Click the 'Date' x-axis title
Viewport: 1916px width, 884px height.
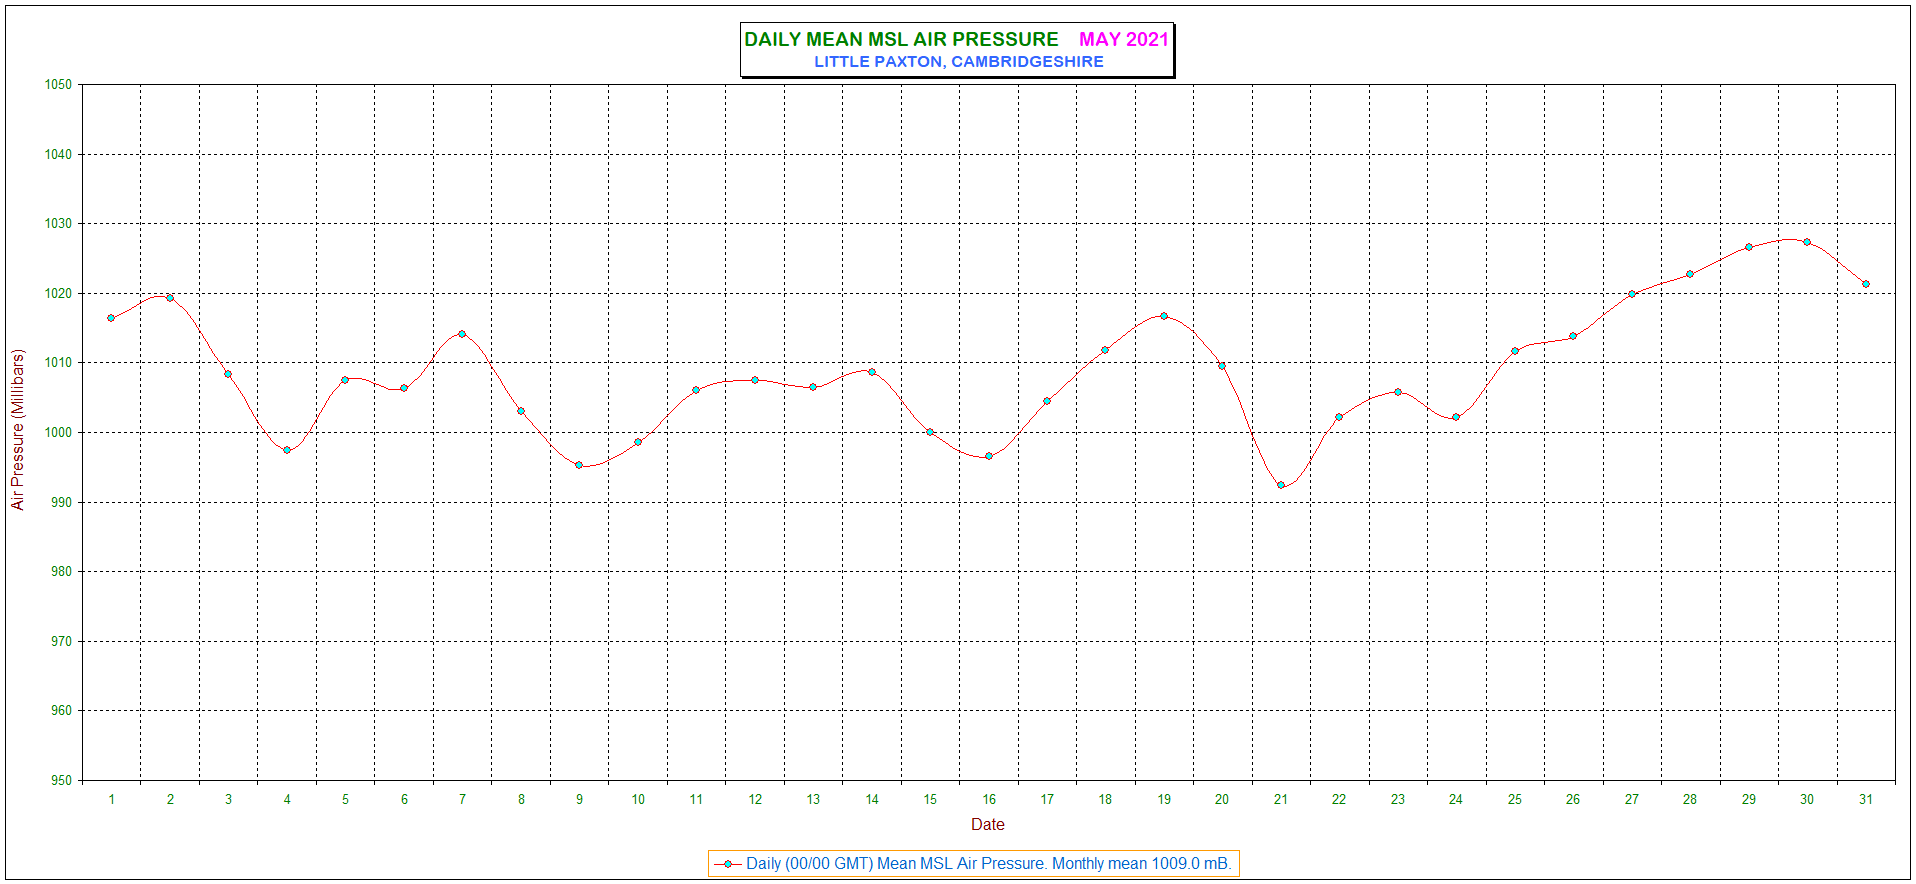(988, 825)
